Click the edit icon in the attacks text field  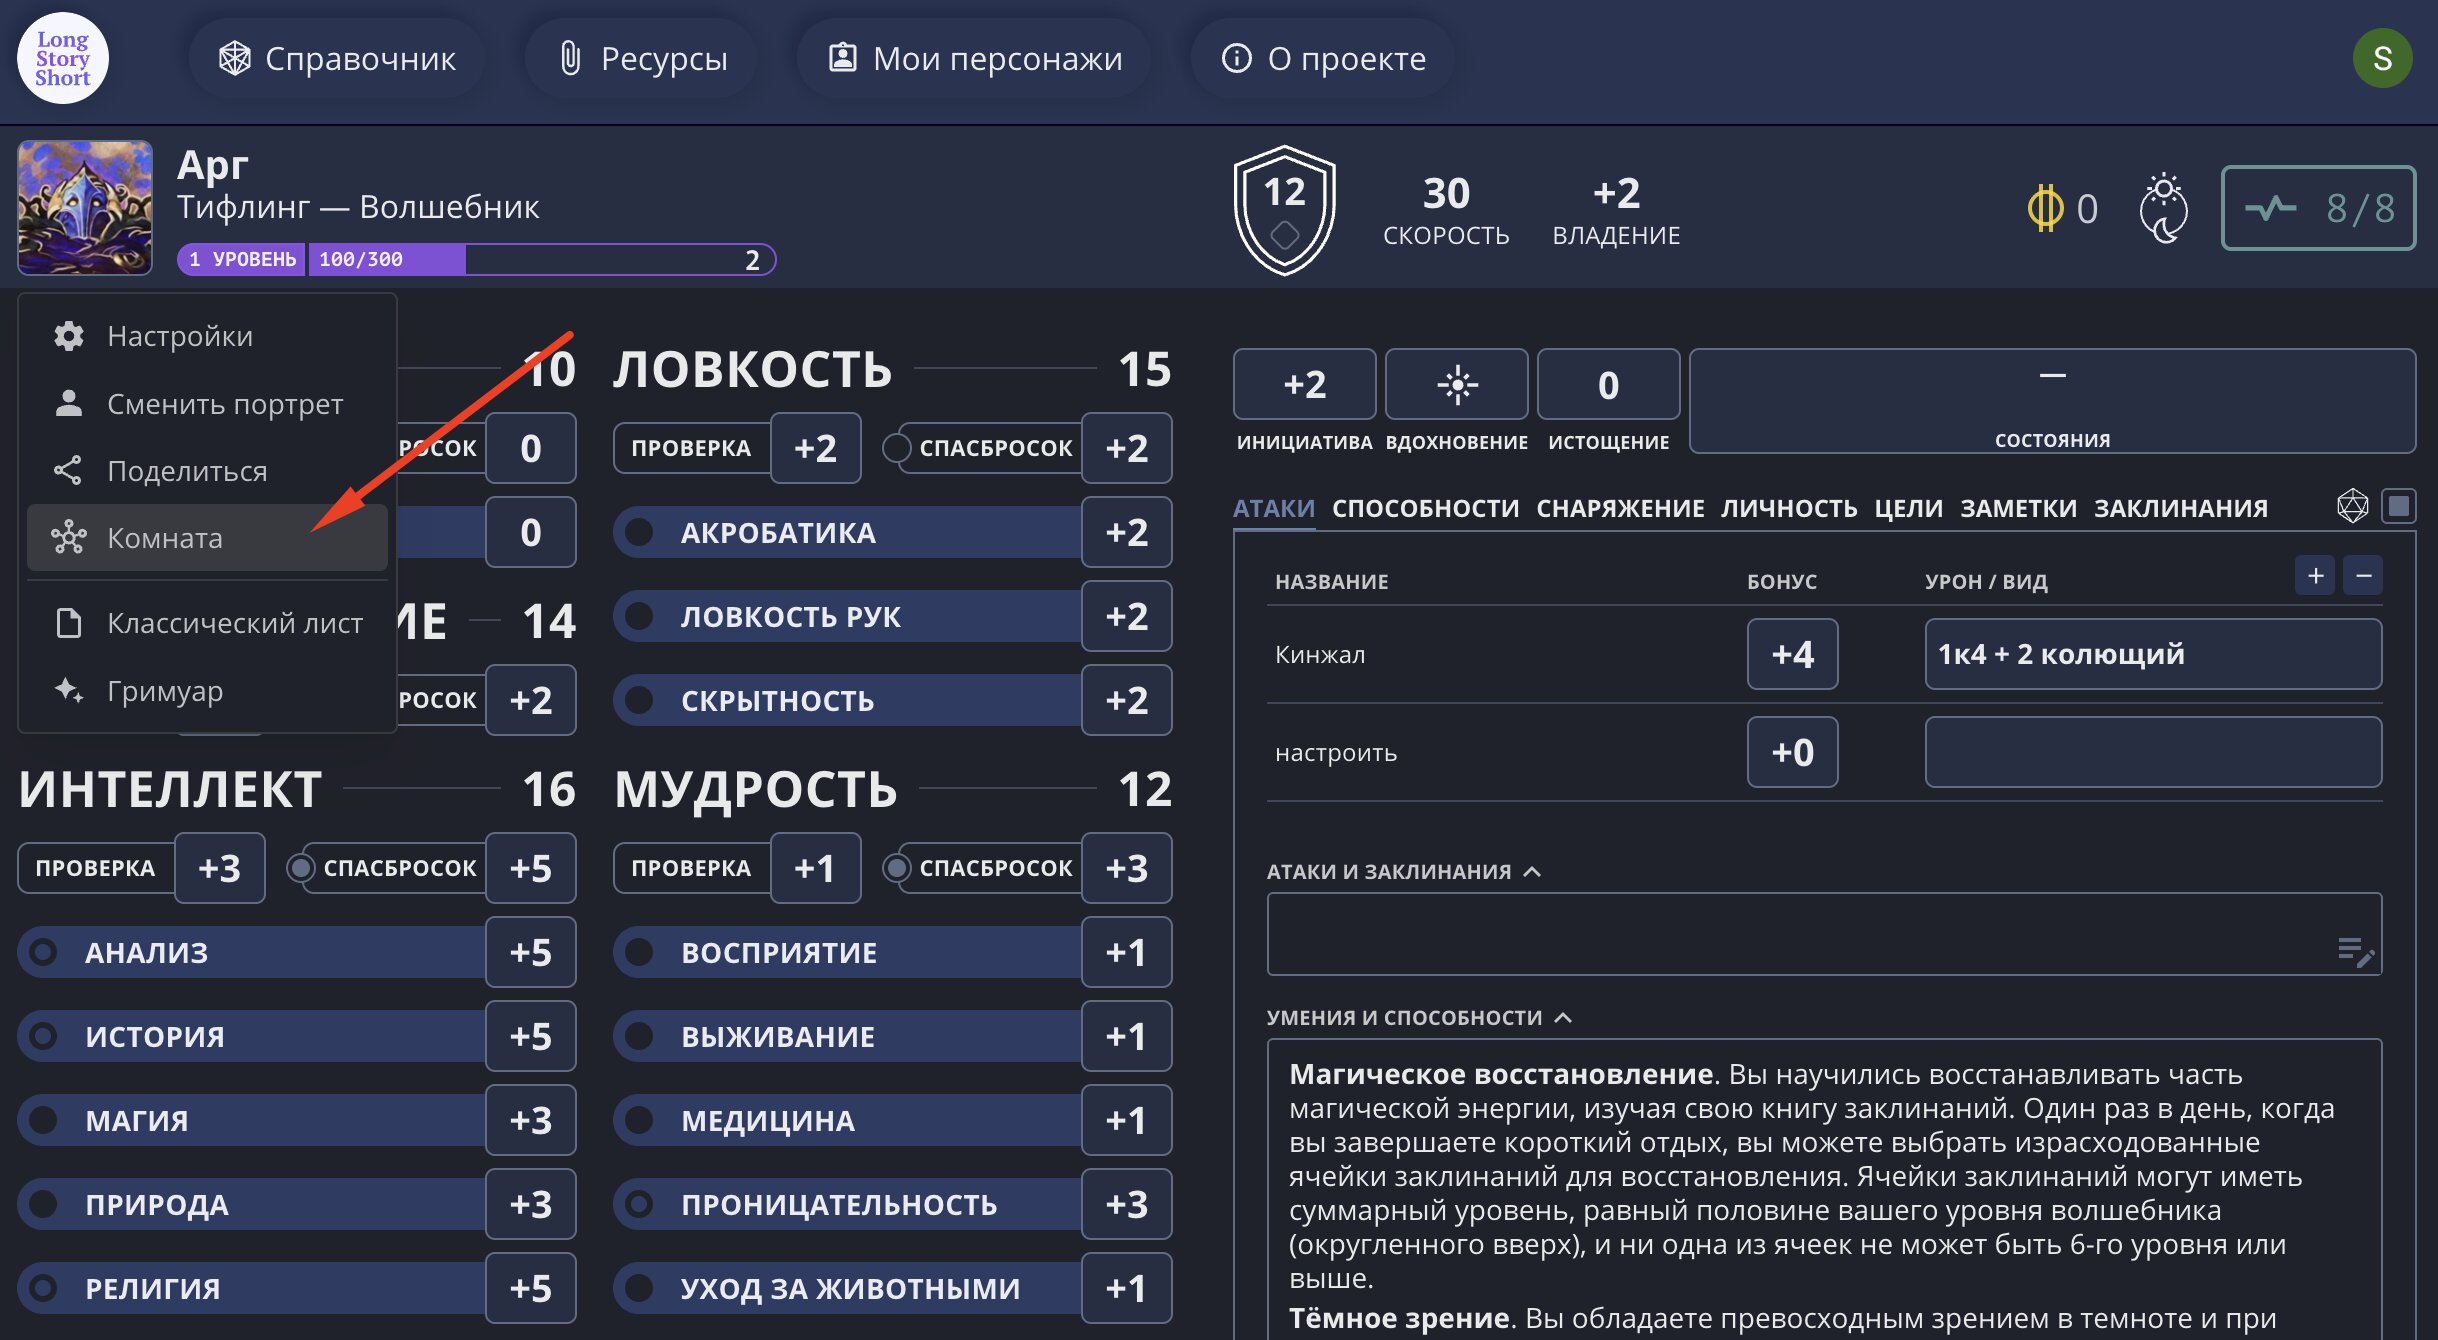click(x=2355, y=951)
